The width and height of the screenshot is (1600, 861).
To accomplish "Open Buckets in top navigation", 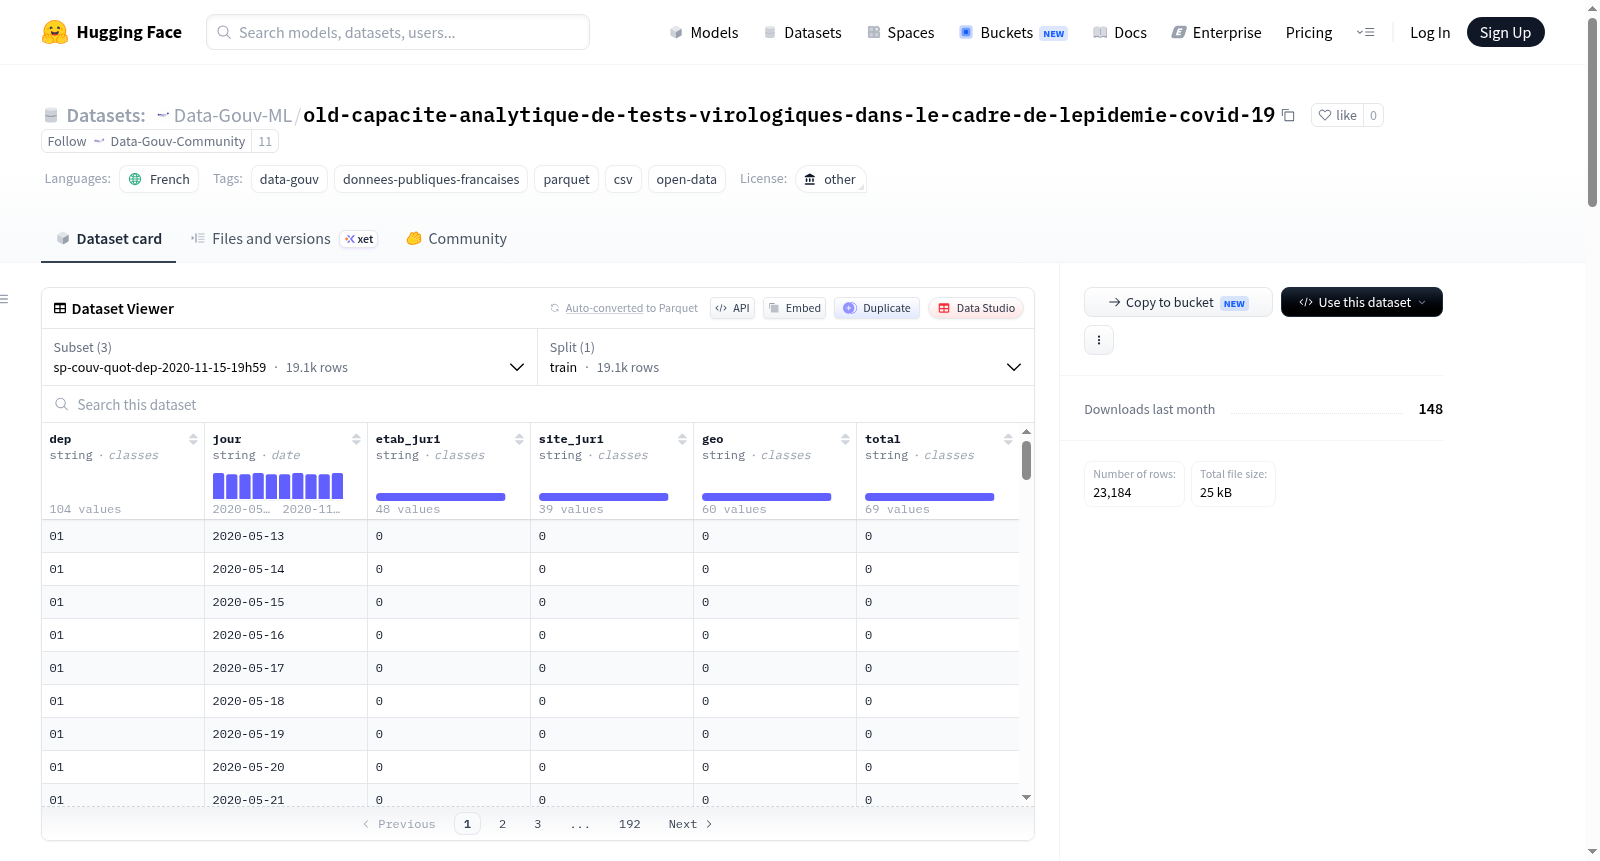I will (x=1013, y=32).
